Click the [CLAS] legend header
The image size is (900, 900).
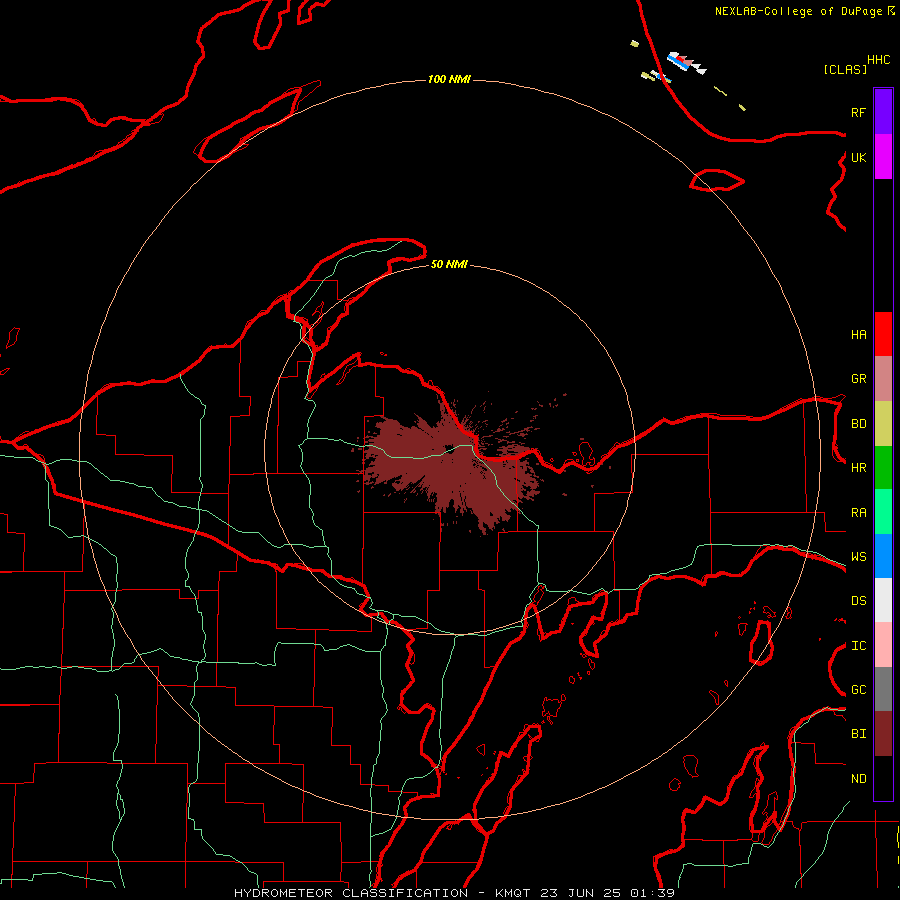pos(845,69)
